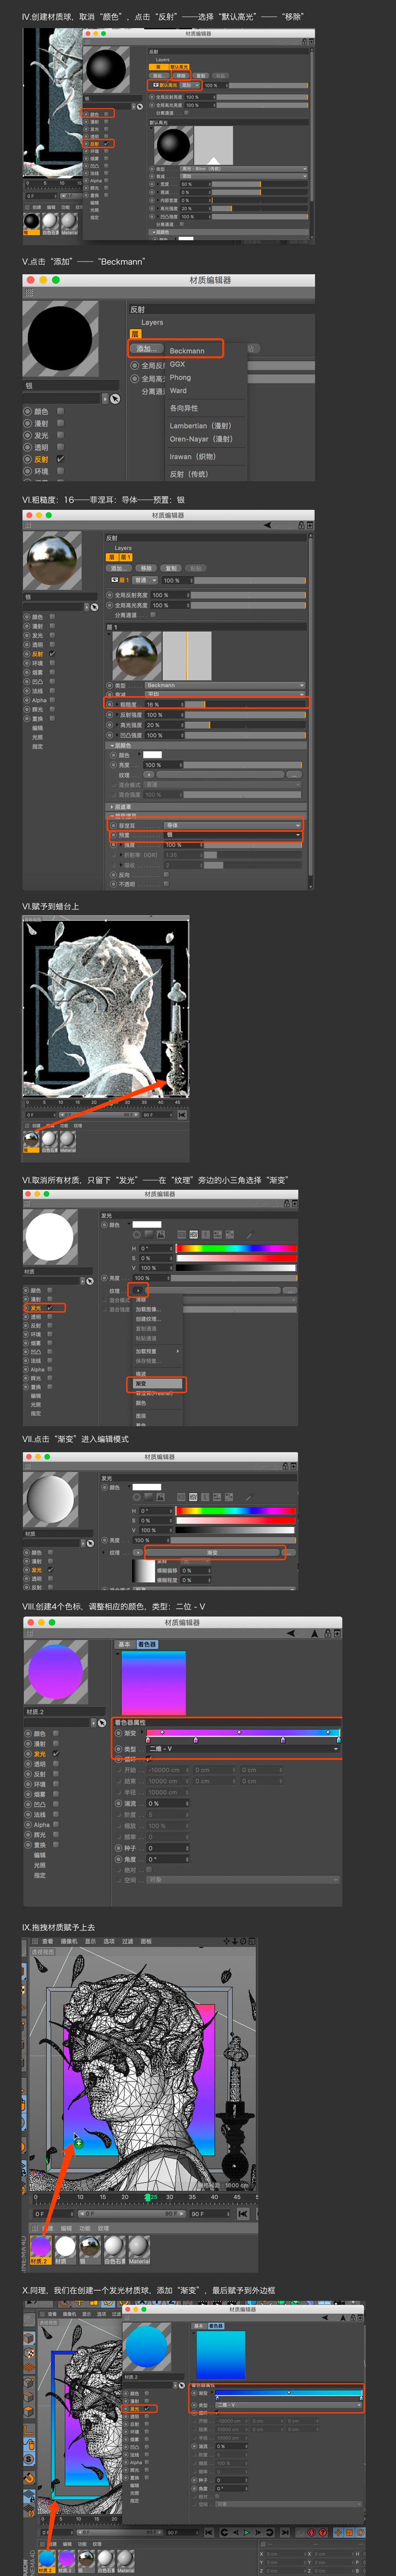Click 纹理 triangle button in the white sphere 发光 editor
396x2576 pixels.
138,1290
